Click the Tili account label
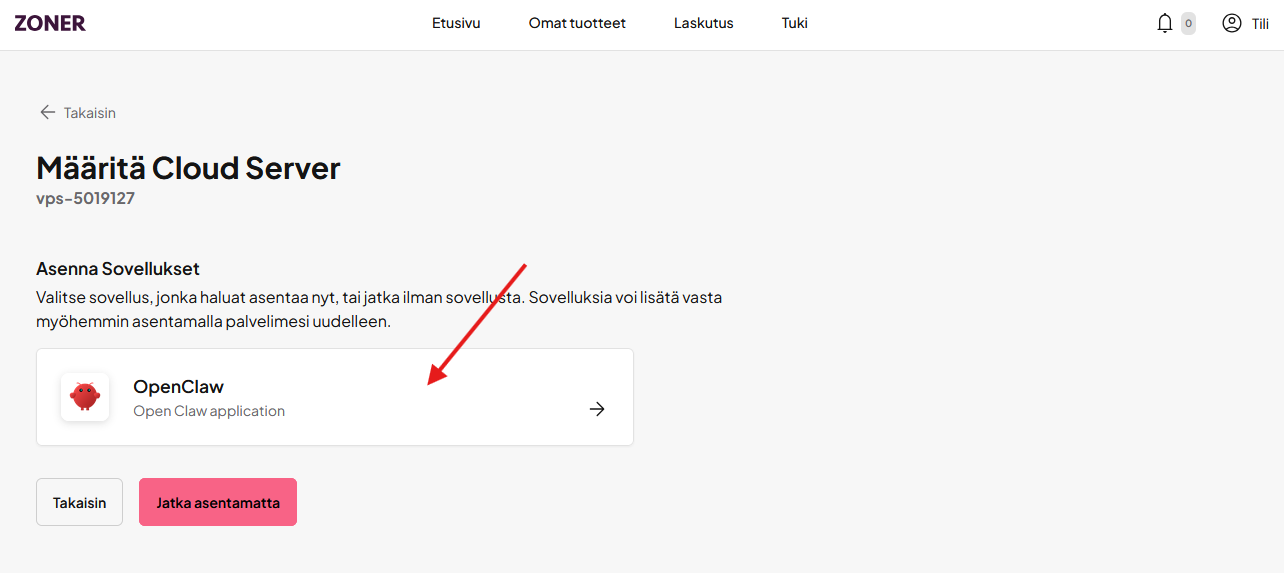 pos(1260,23)
